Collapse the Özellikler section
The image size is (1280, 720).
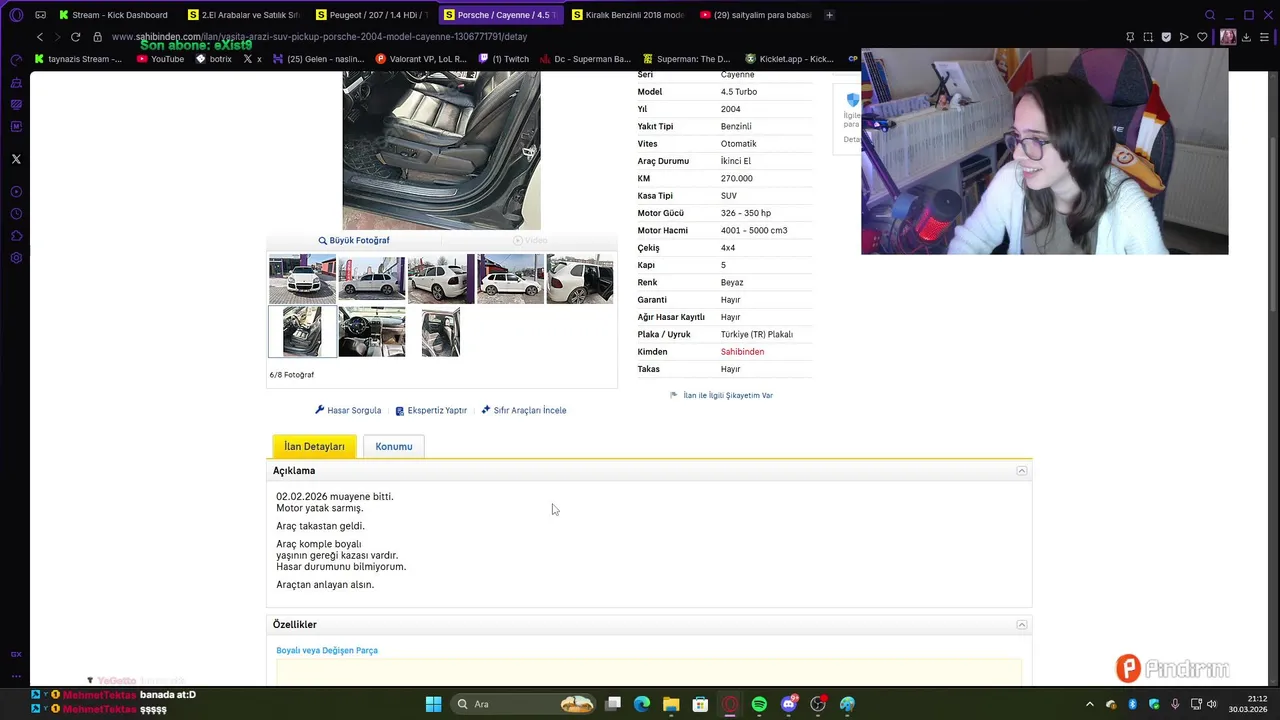point(1022,625)
